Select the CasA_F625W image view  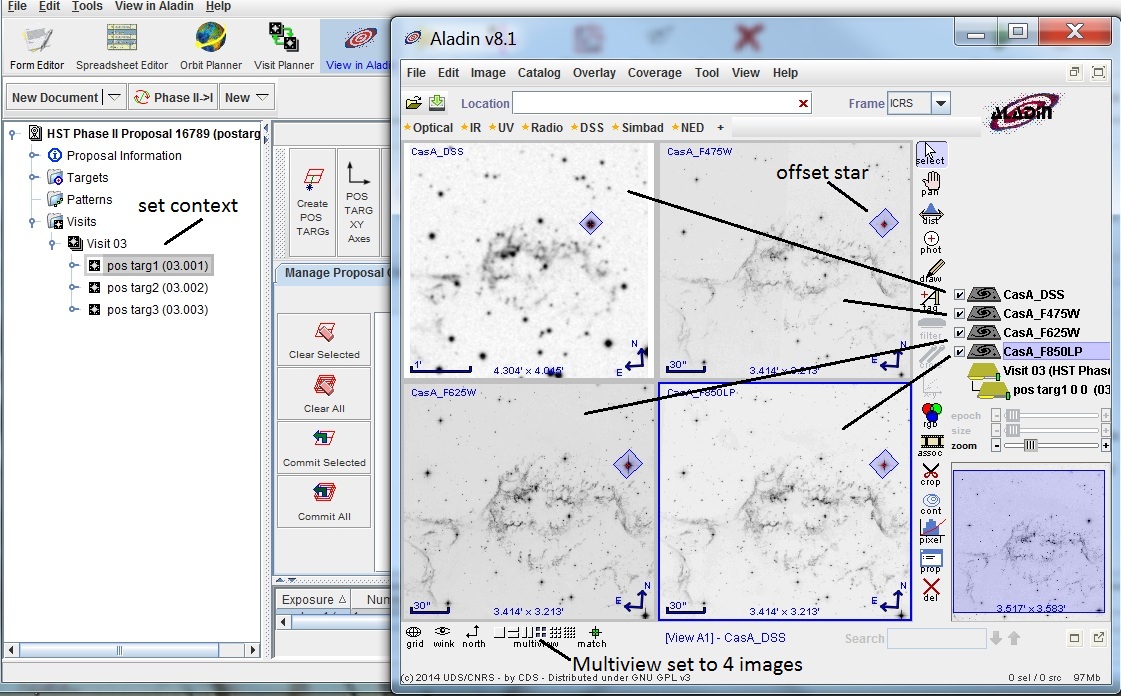tap(528, 501)
